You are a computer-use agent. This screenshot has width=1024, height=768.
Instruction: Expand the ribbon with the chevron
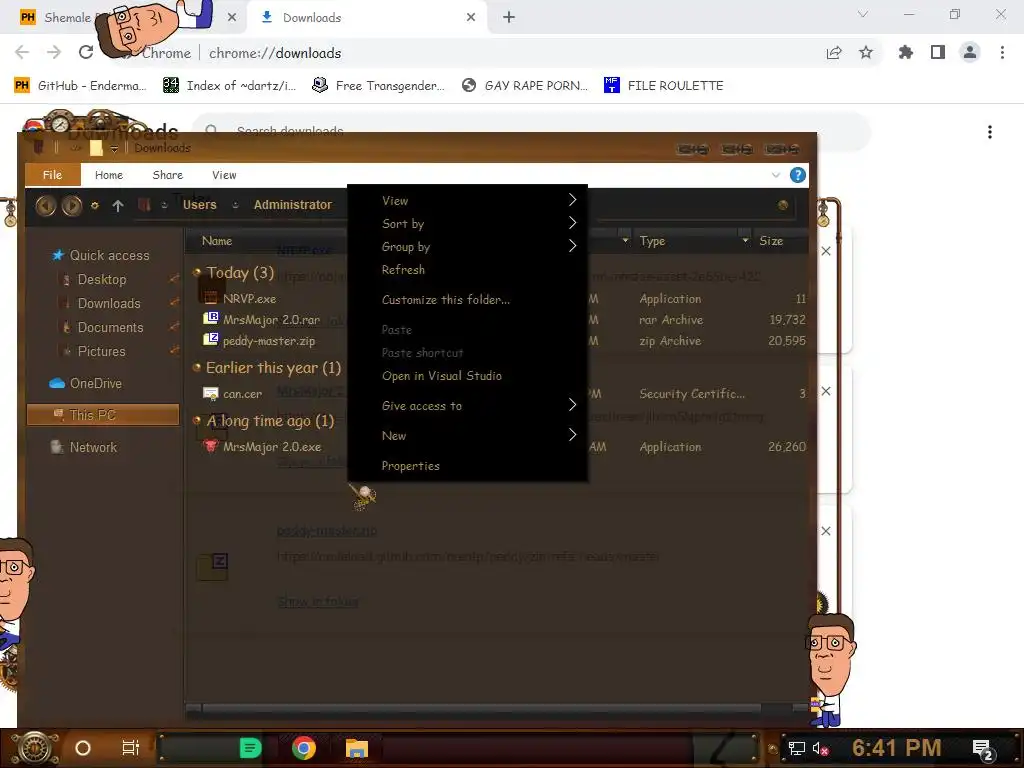point(776,175)
